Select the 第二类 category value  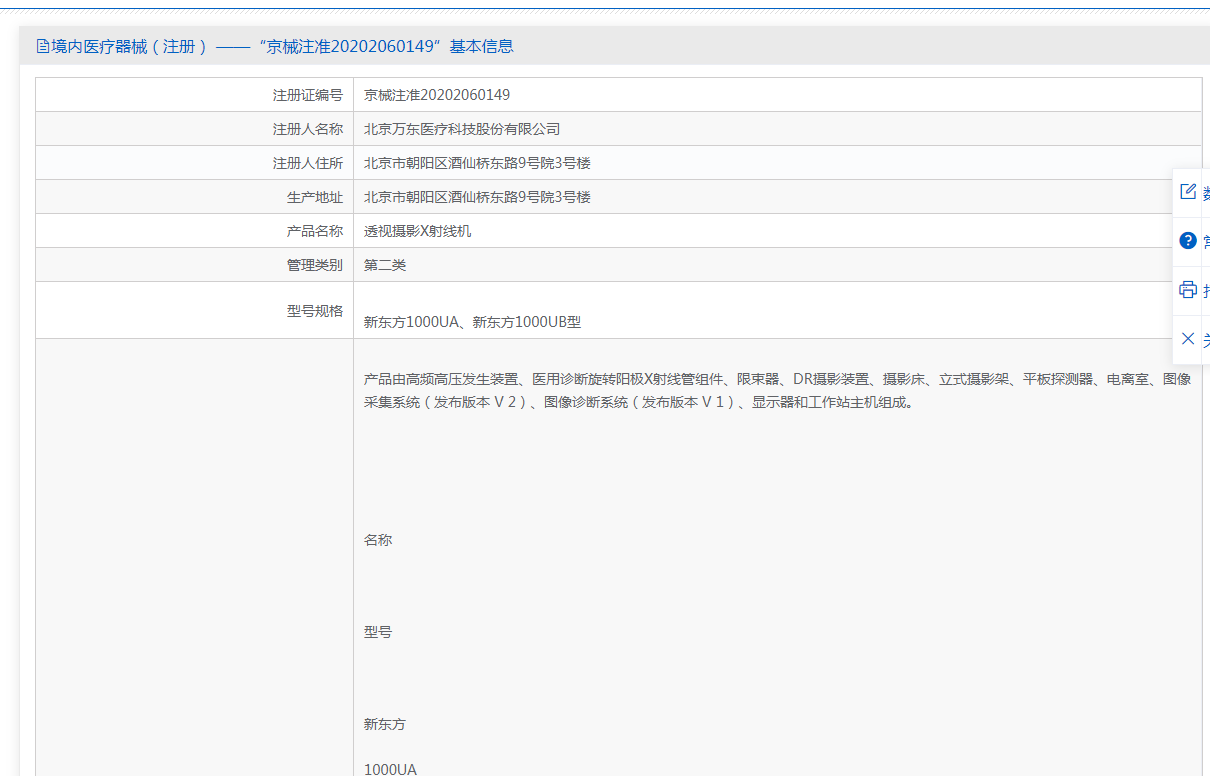click(x=385, y=265)
